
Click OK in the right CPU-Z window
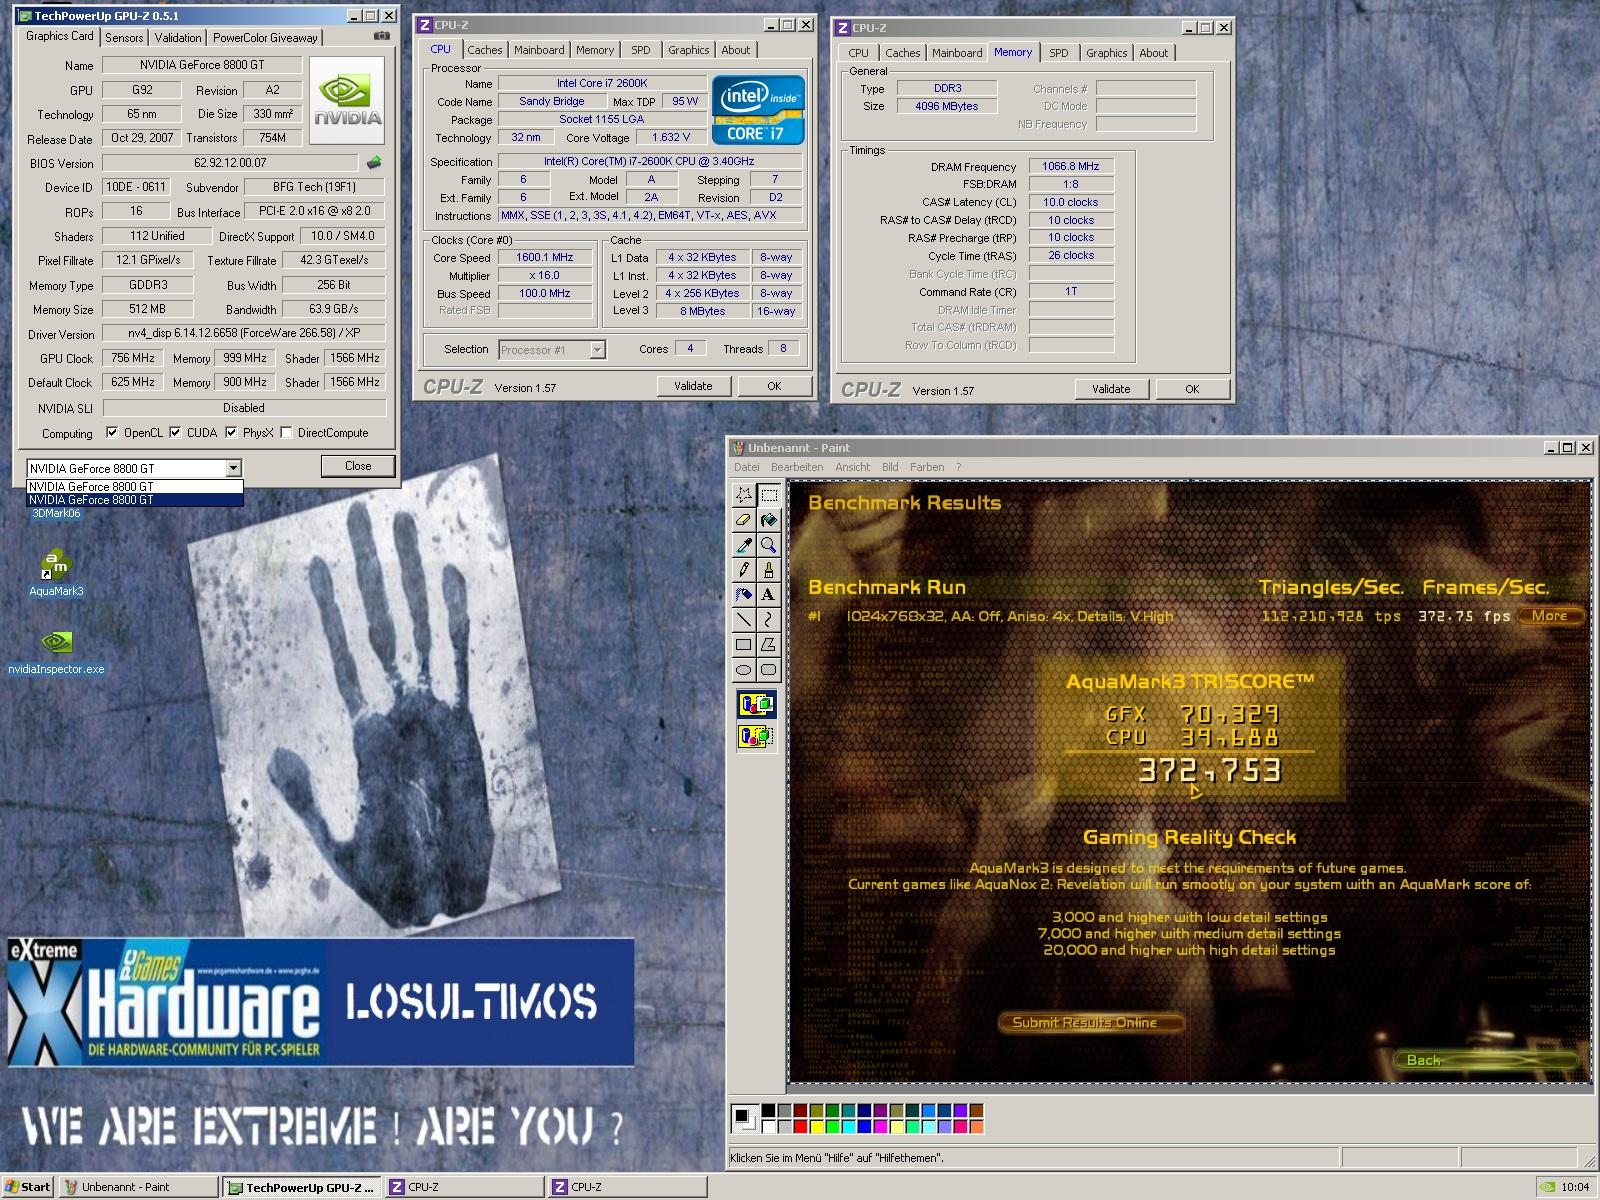[1192, 389]
